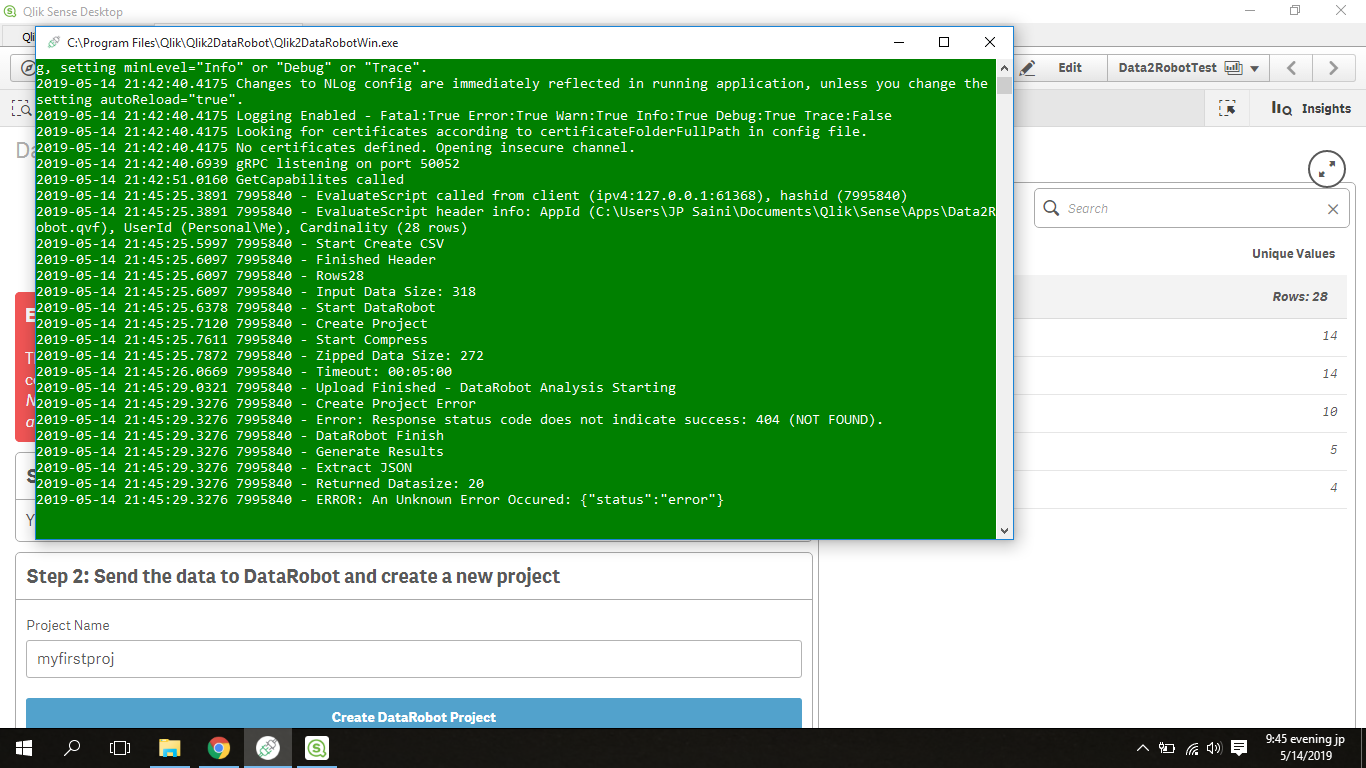Launch Google Chrome from the taskbar
Viewport: 1366px width, 768px height.
[x=219, y=748]
